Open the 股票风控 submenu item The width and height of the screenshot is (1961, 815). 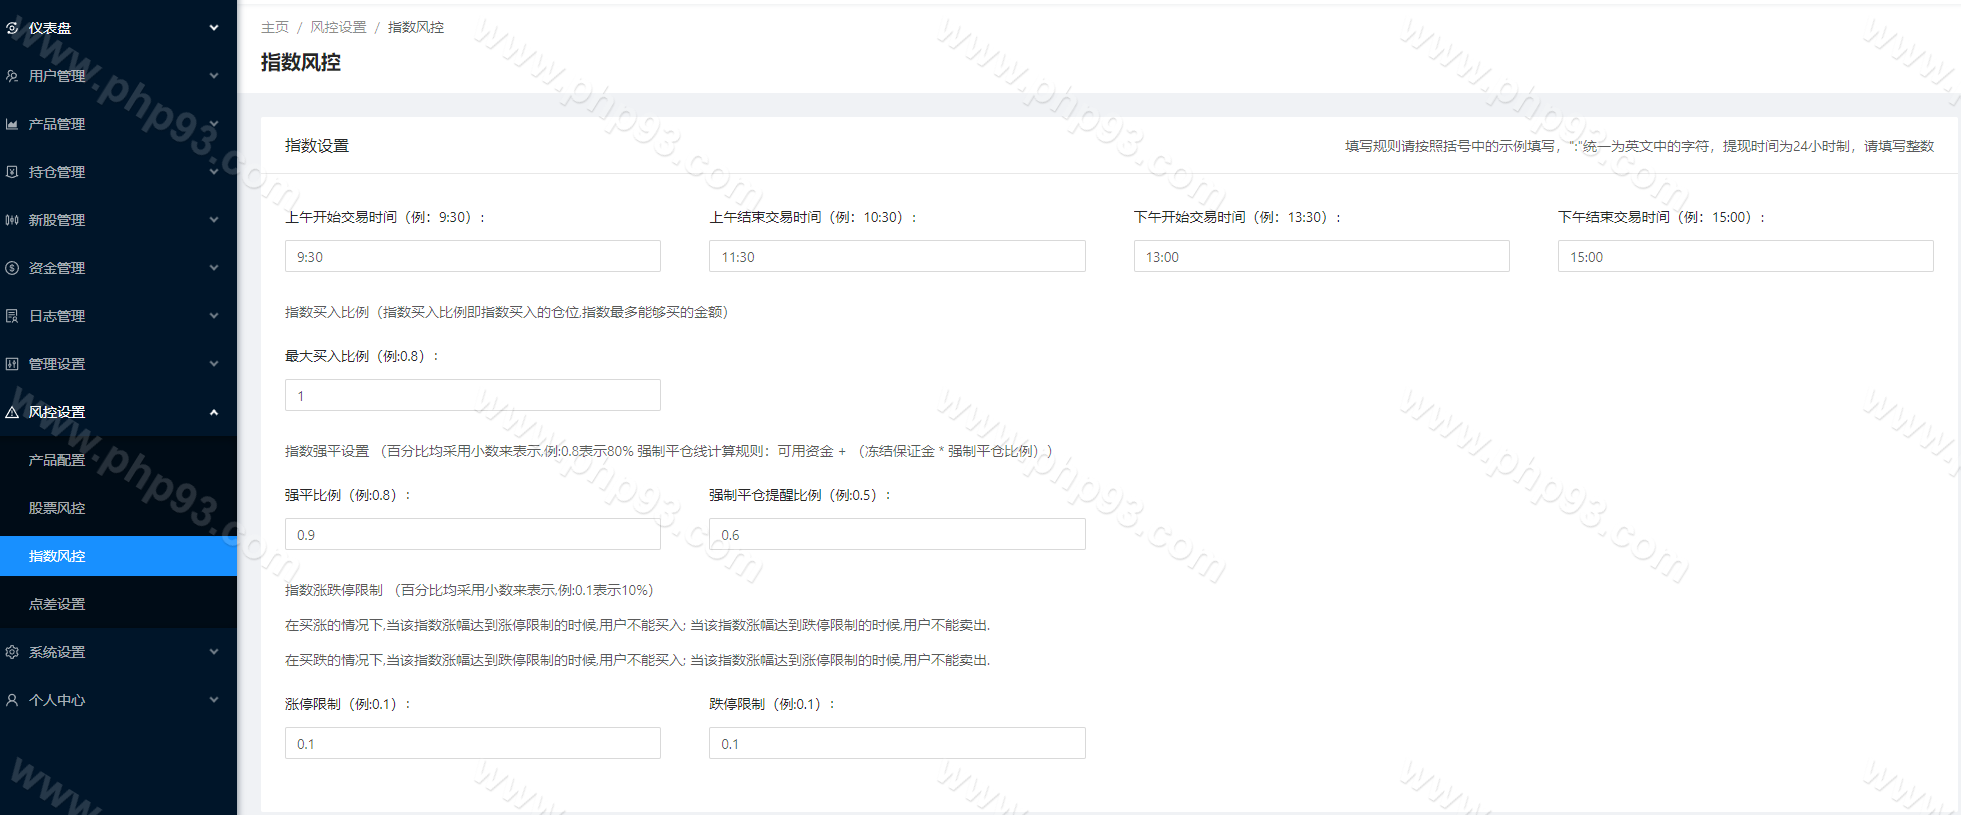(x=57, y=508)
